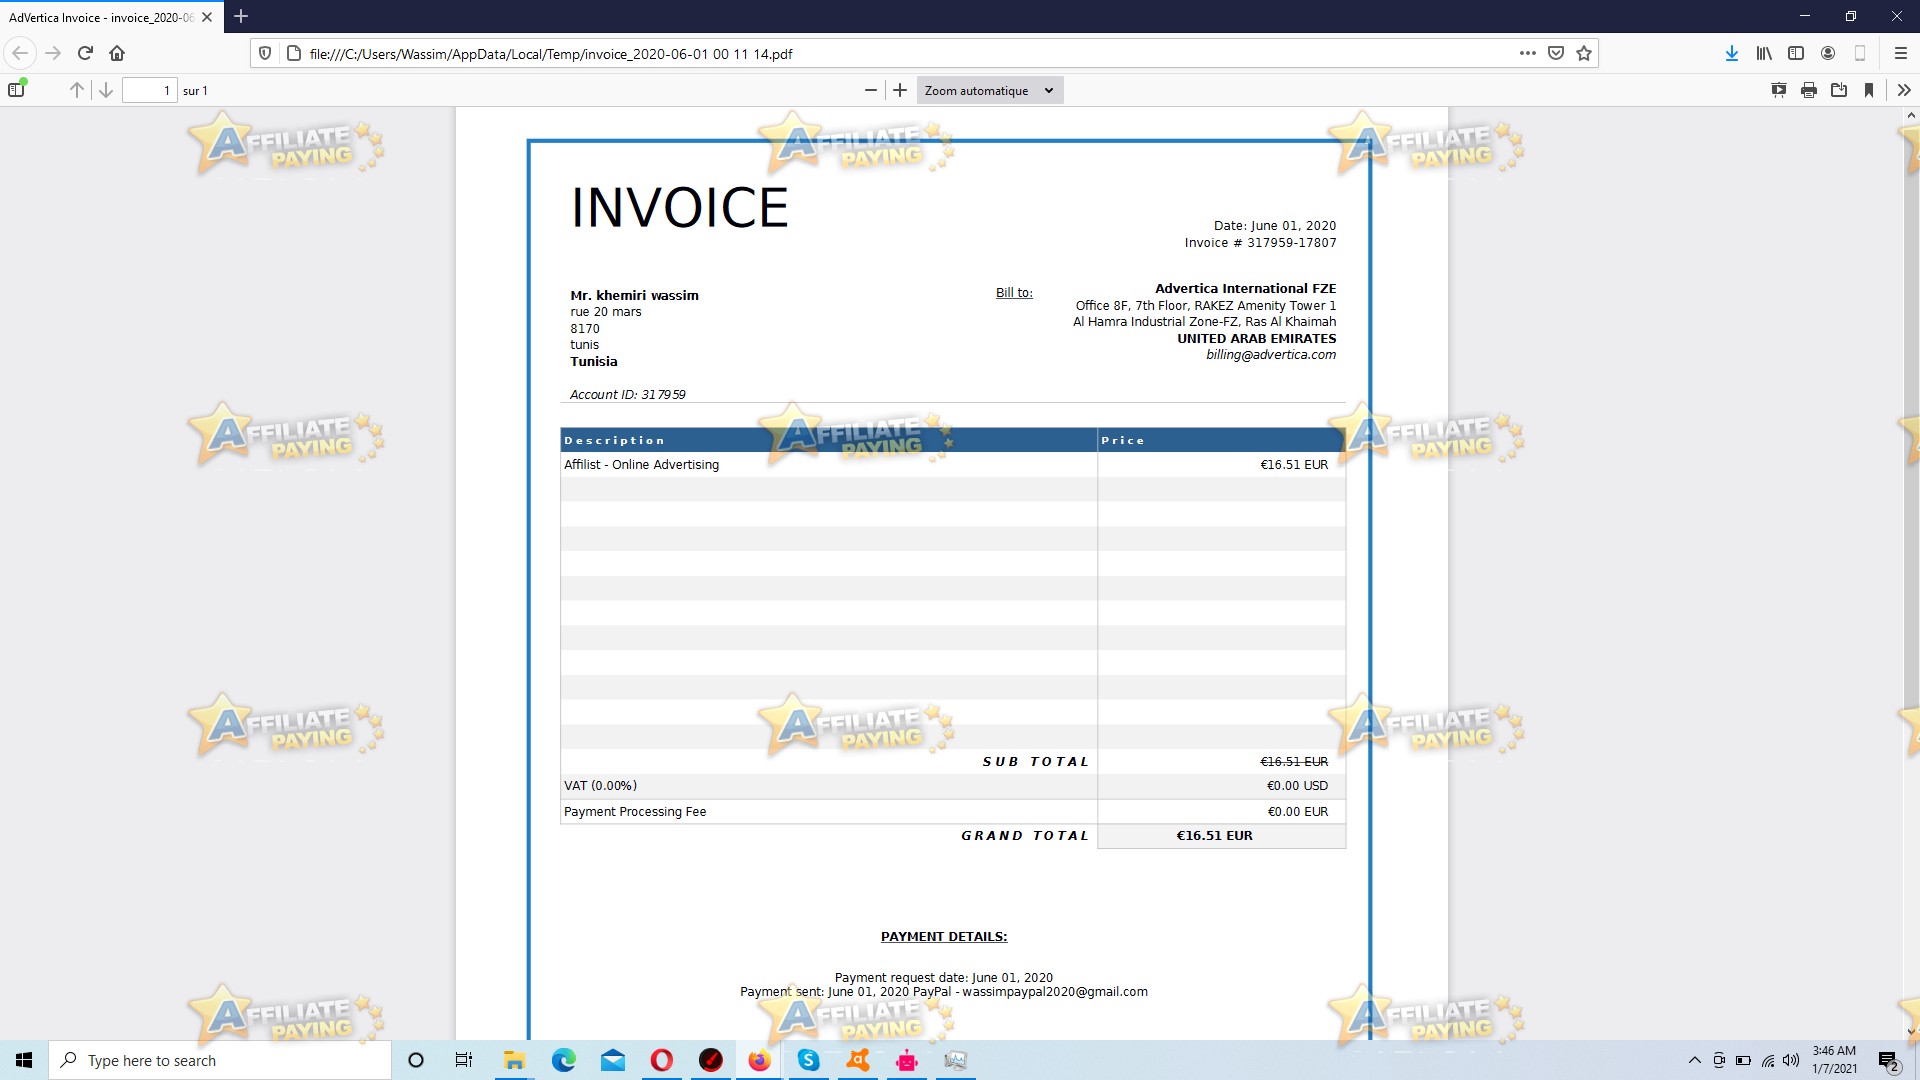Open the Windows Start menu
The width and height of the screenshot is (1920, 1080).
pos(24,1060)
